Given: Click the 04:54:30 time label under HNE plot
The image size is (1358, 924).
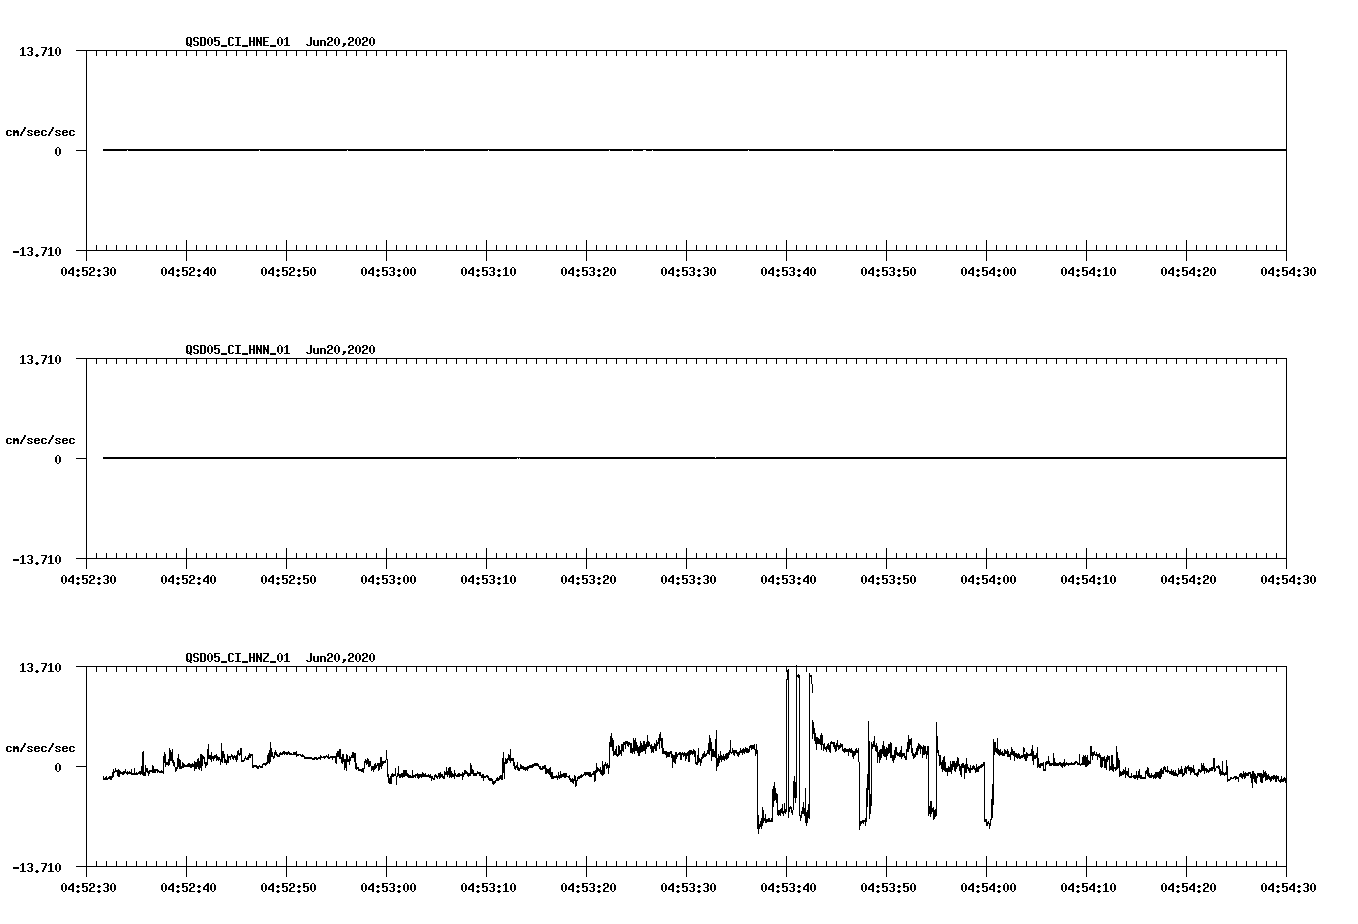Looking at the screenshot, I should [1288, 272].
